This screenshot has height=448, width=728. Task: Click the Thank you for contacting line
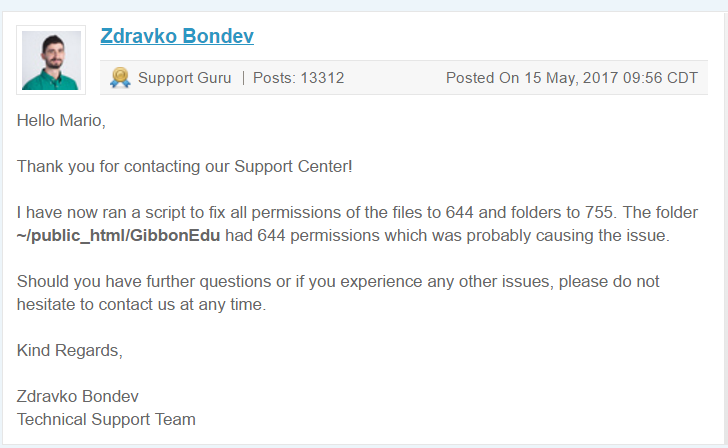point(185,166)
